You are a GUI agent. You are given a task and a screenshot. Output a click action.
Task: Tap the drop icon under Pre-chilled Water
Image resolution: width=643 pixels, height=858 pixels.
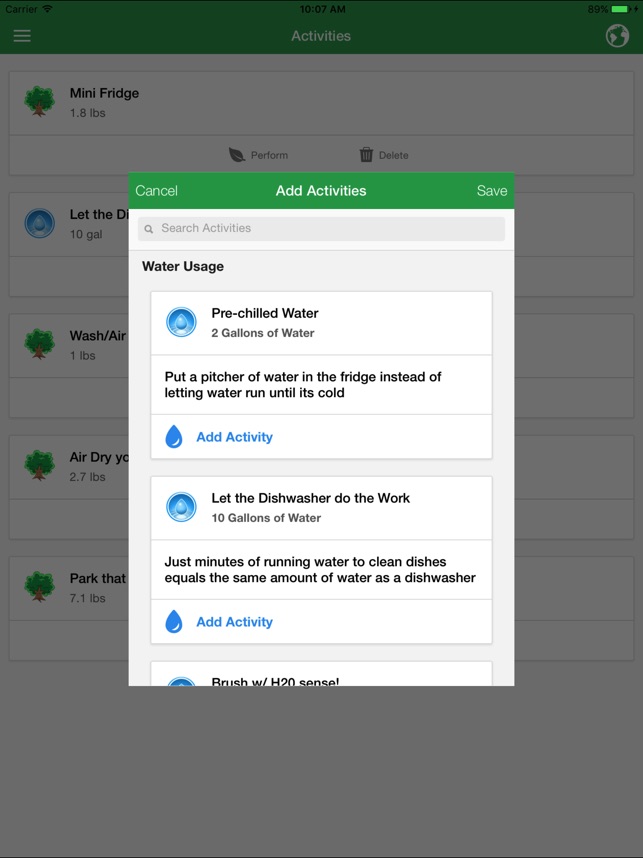point(173,437)
